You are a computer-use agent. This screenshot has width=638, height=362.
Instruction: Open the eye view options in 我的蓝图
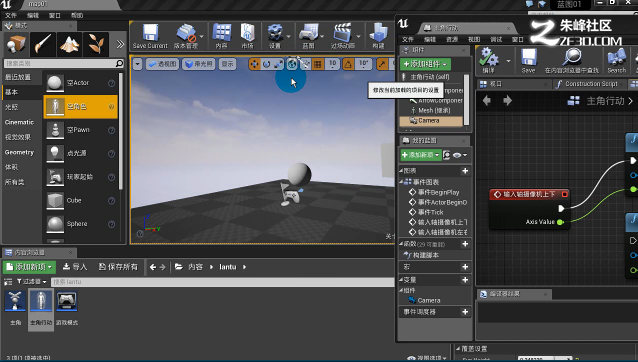coord(460,155)
